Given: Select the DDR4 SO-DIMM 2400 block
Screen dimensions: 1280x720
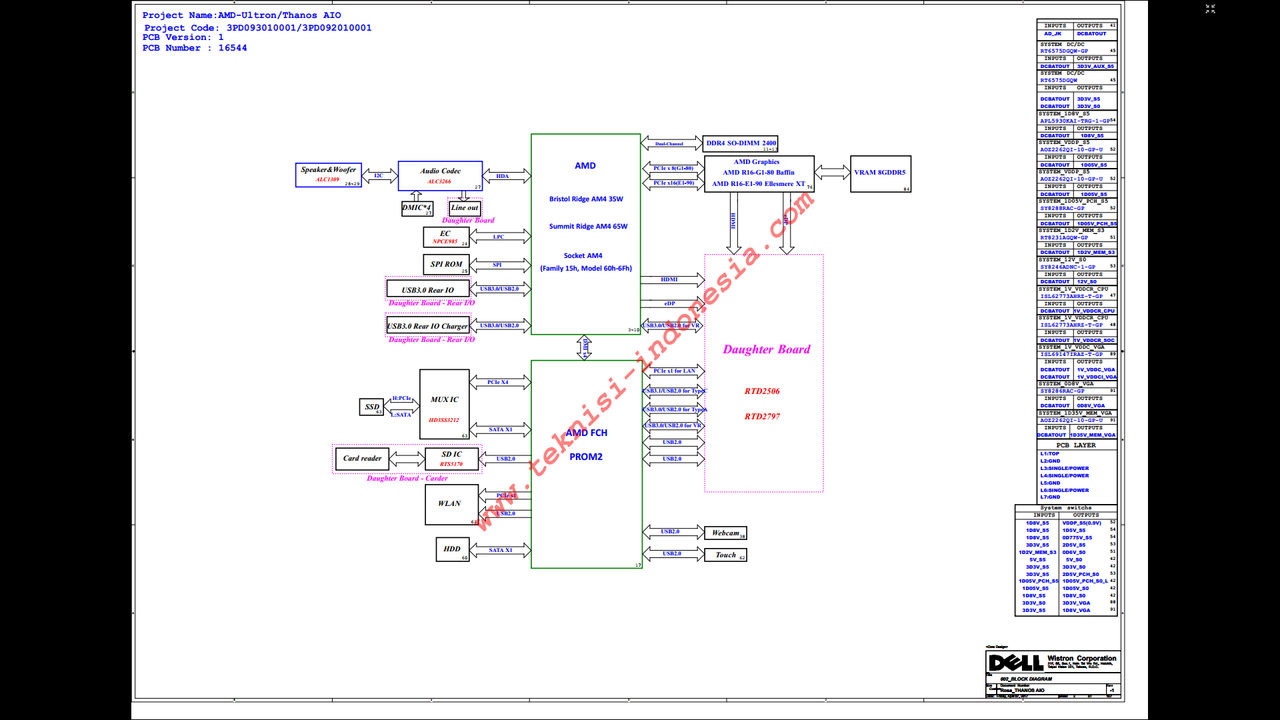Looking at the screenshot, I should (x=740, y=144).
